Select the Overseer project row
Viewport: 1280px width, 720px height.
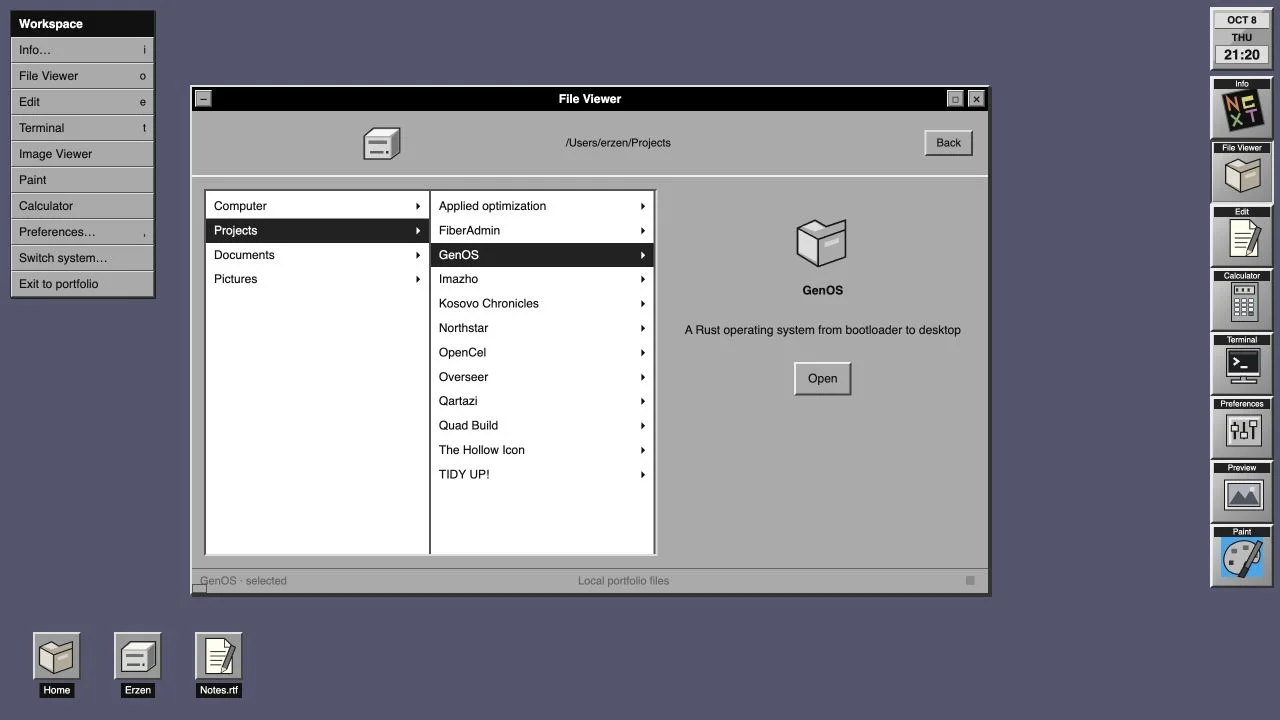point(542,377)
